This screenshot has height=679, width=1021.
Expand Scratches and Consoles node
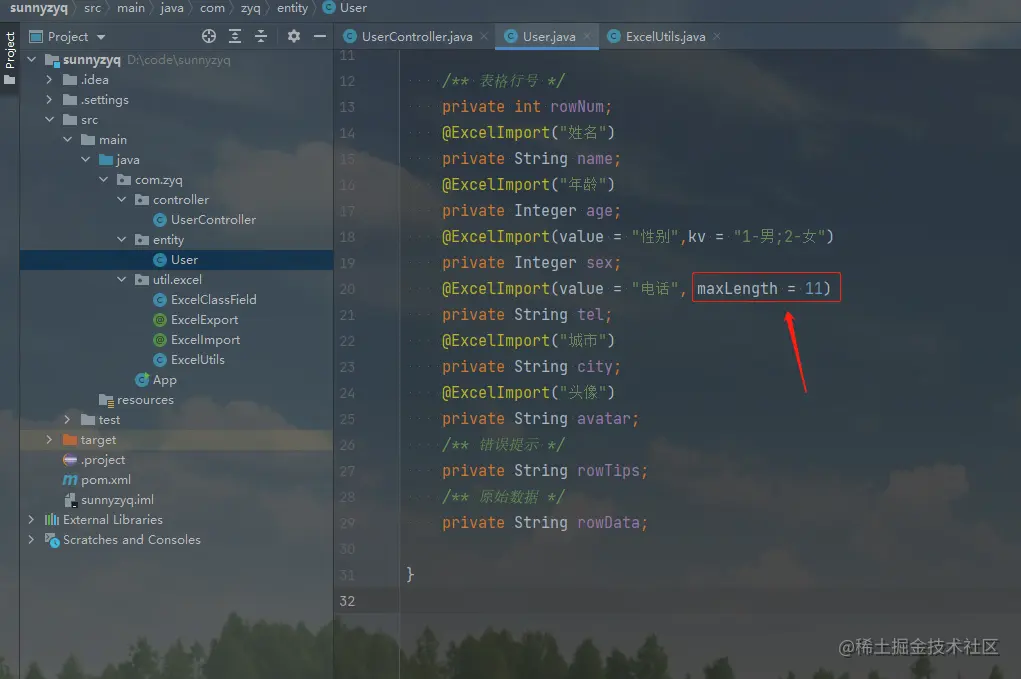point(31,540)
